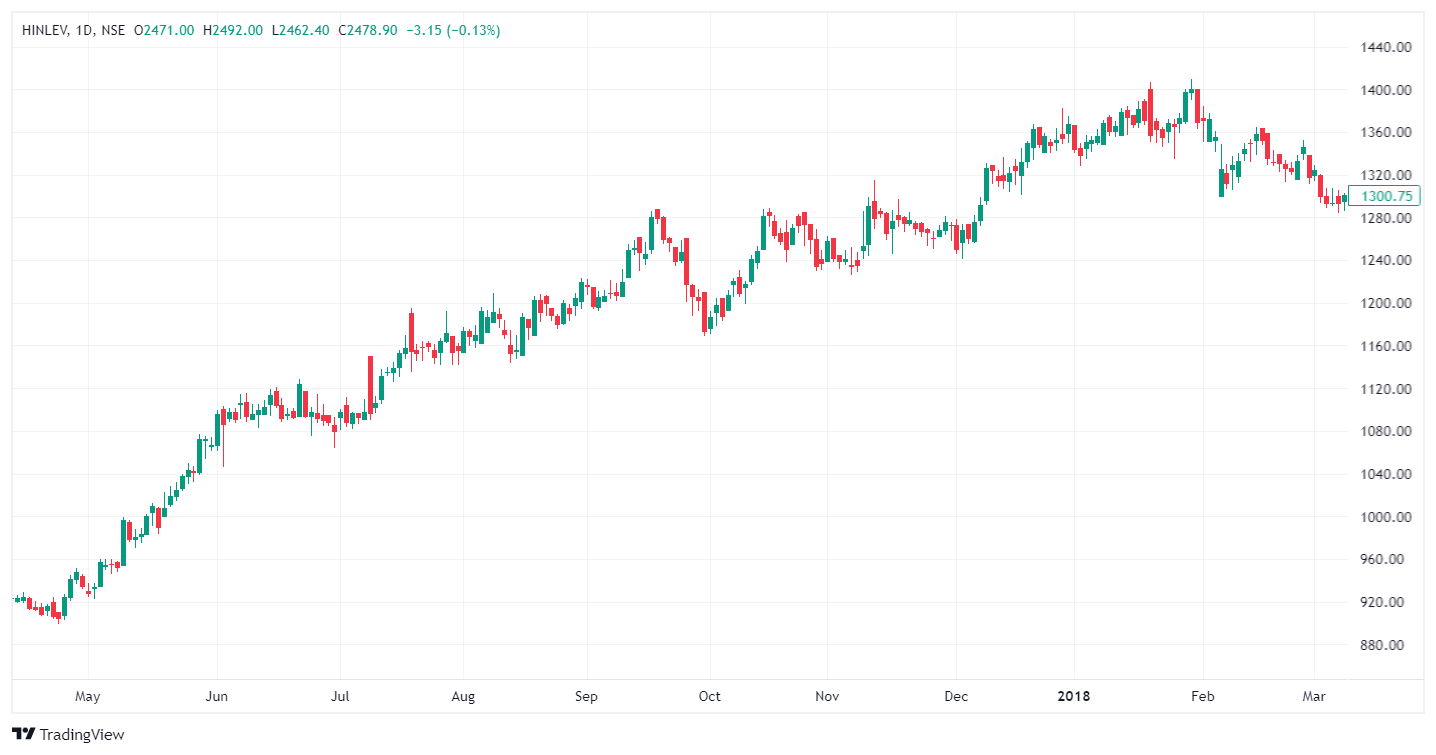Click the 2018 label on time axis
The image size is (1436, 755).
[1075, 696]
